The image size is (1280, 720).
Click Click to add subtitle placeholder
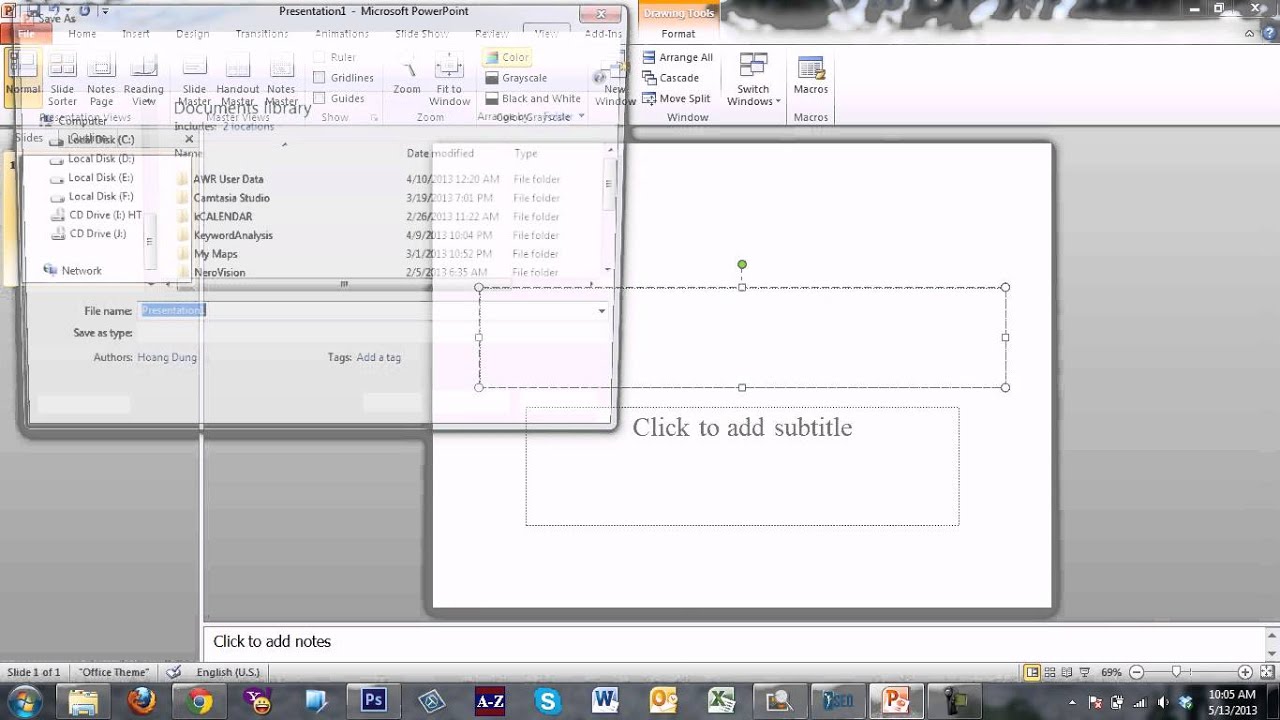click(x=742, y=466)
